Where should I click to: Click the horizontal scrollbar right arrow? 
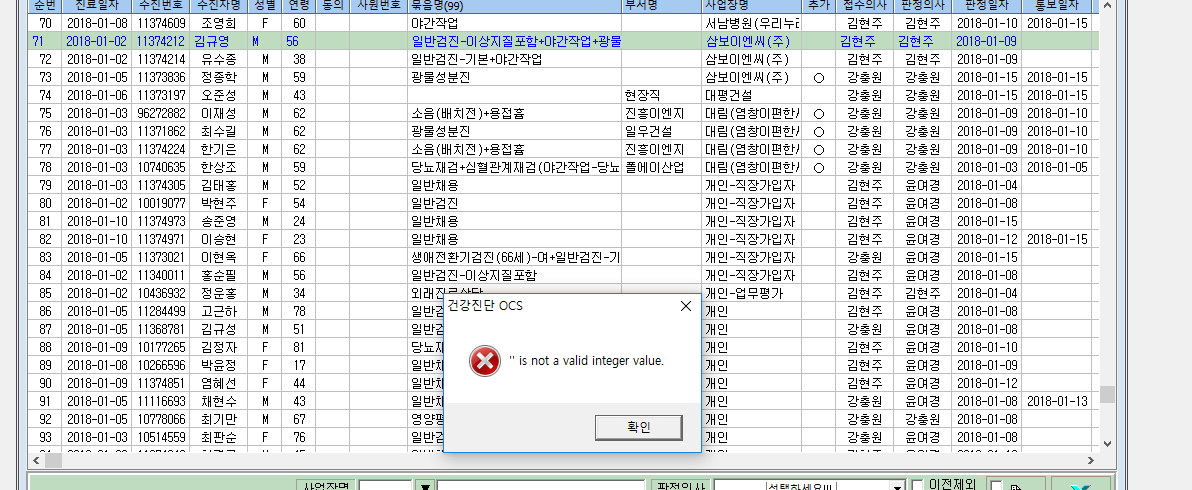tap(1092, 460)
